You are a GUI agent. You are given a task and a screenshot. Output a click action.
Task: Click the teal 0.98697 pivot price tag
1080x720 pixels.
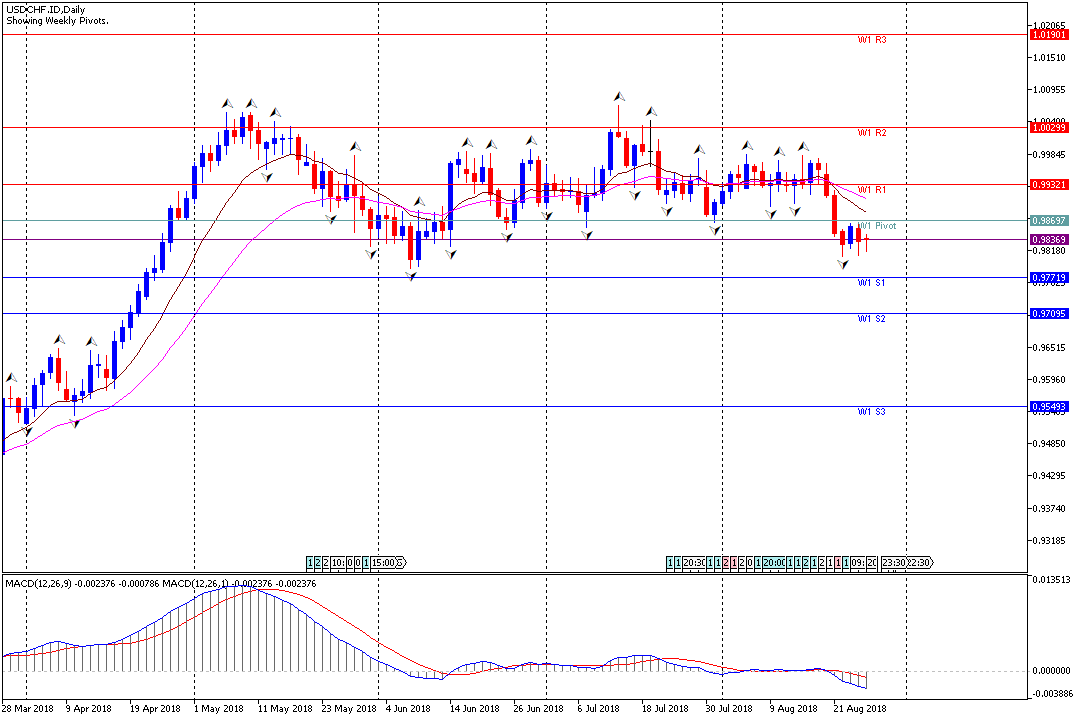pos(1049,220)
